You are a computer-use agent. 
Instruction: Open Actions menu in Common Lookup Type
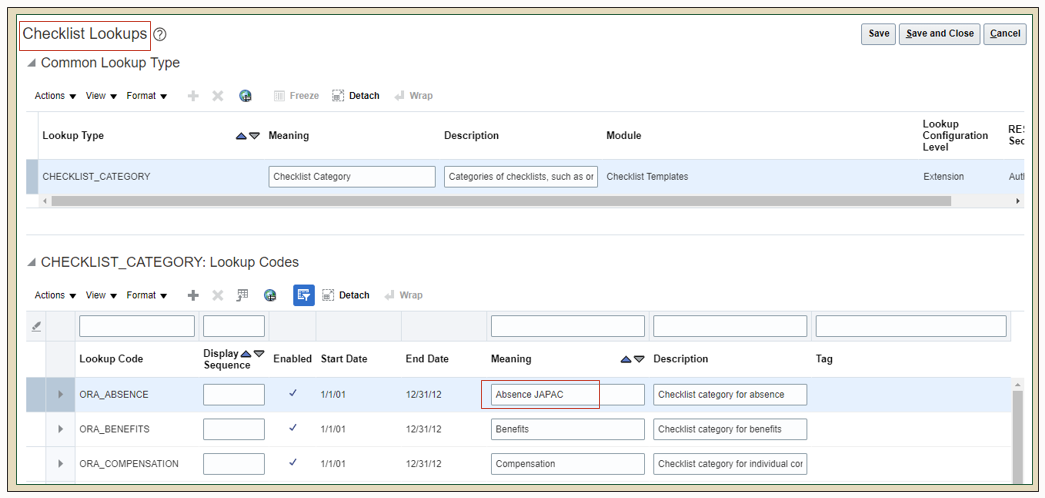pyautogui.click(x=55, y=96)
